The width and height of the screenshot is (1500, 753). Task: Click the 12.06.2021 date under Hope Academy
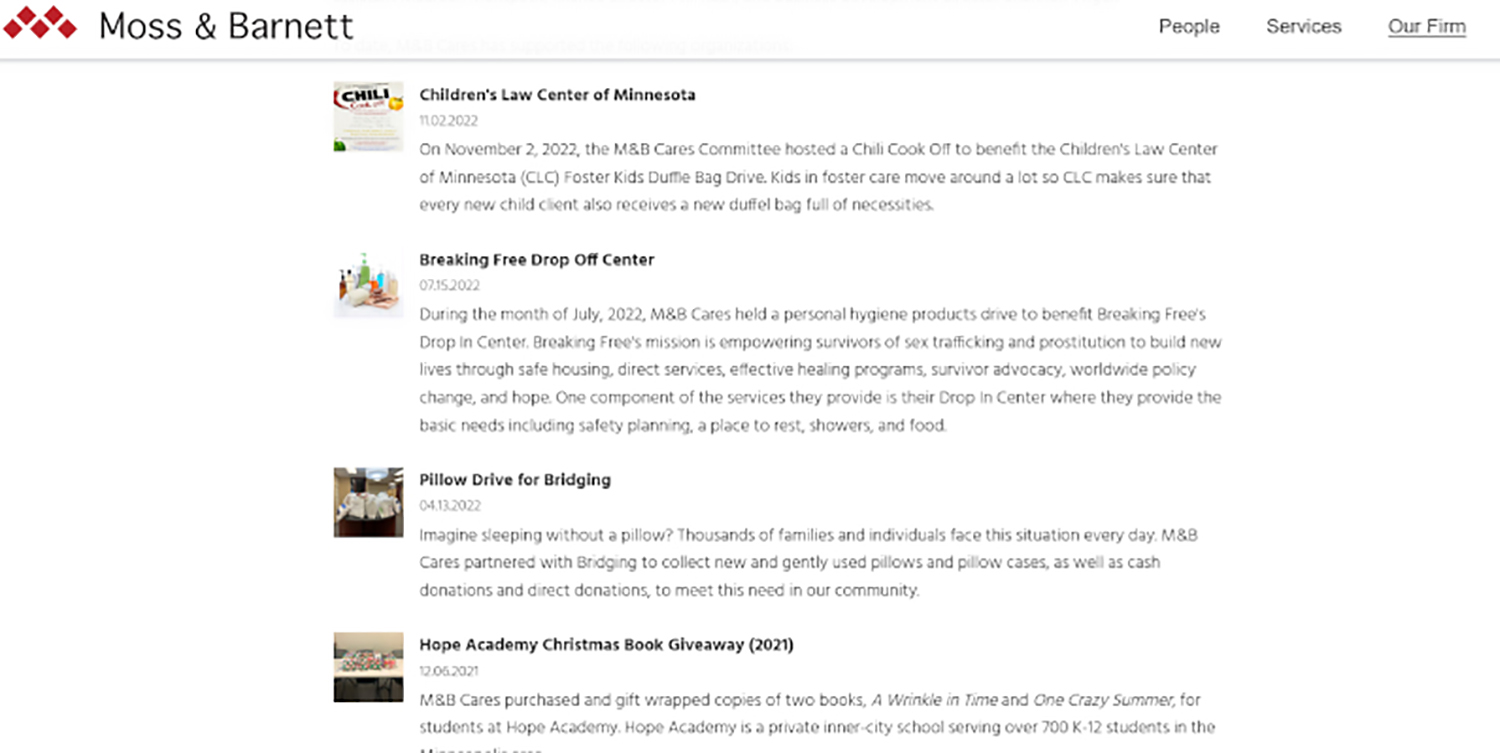(x=448, y=670)
